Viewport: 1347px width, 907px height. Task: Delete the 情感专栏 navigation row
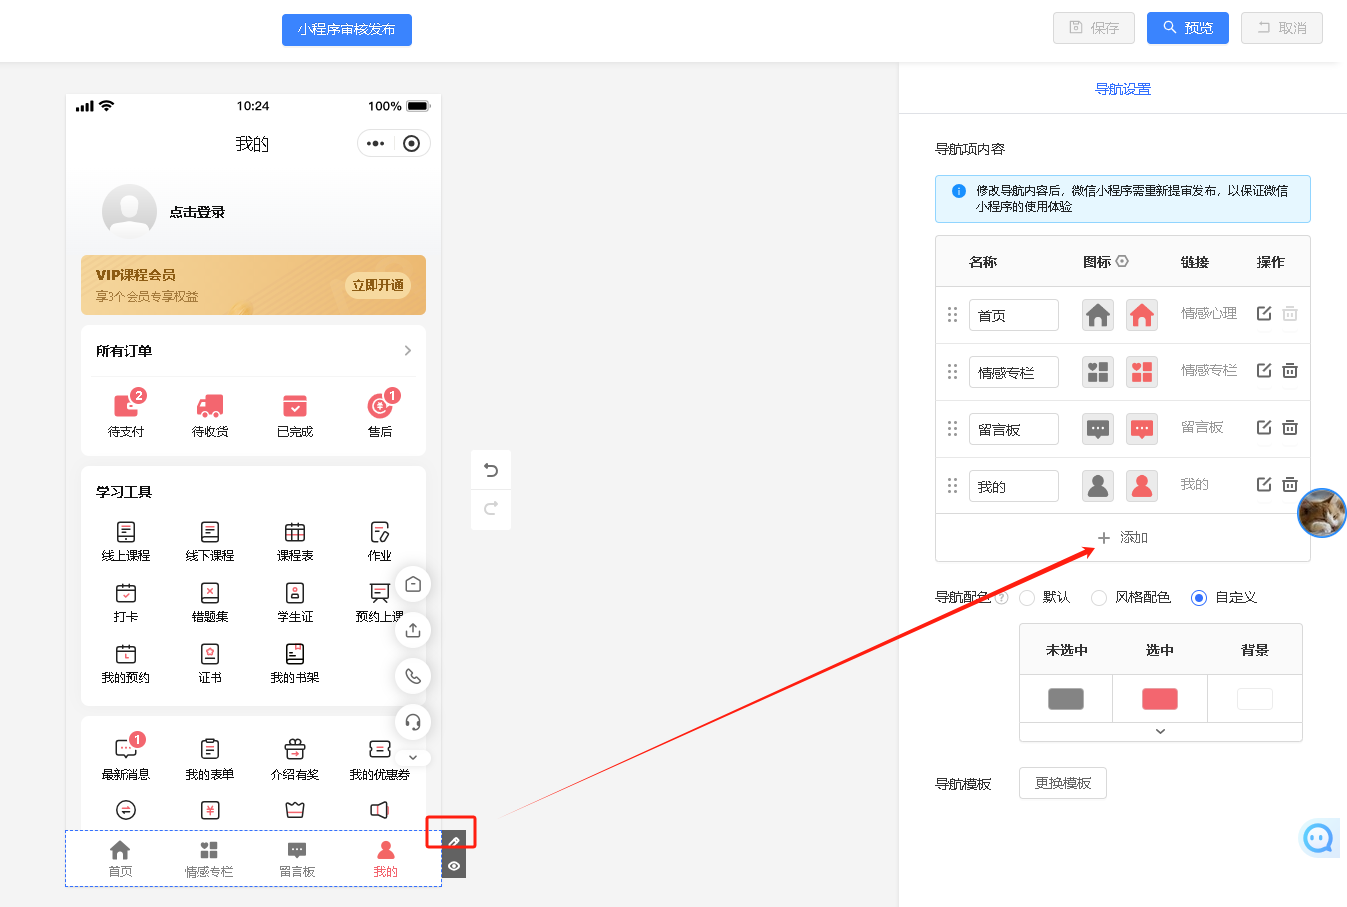point(1290,371)
